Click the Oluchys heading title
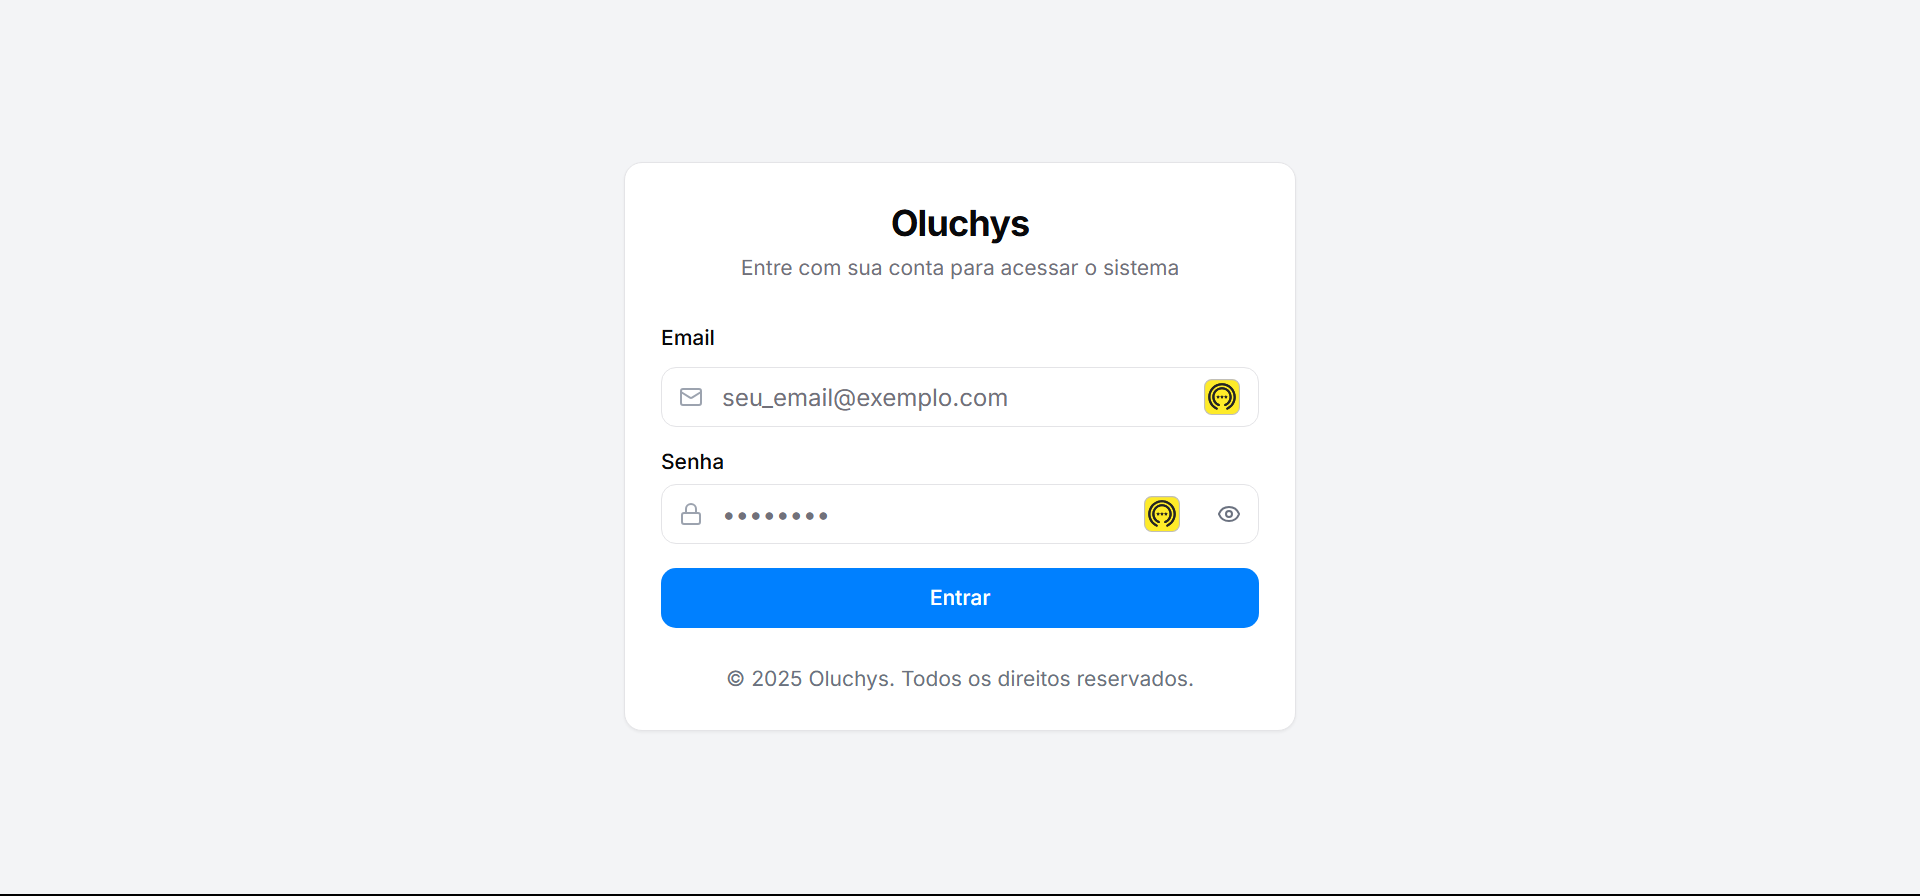Viewport: 1920px width, 896px height. (960, 224)
